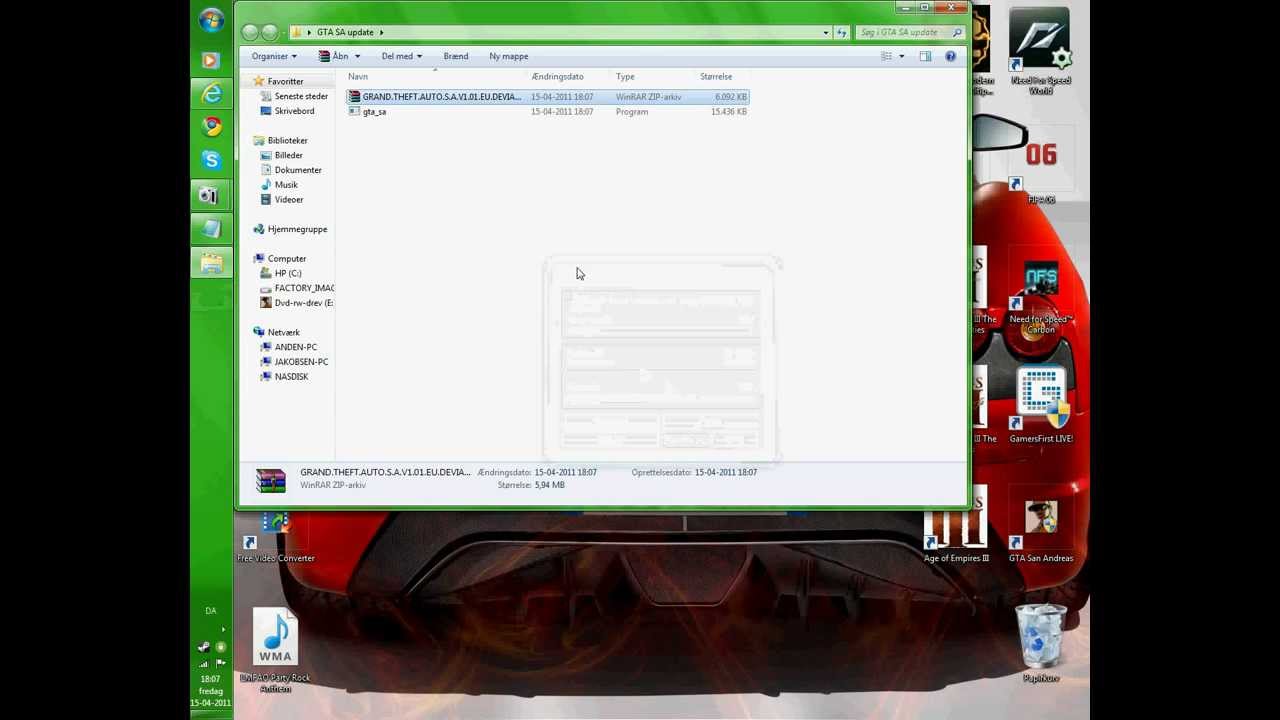This screenshot has height=720, width=1280.
Task: Open the Organiser dropdown menu
Action: point(274,56)
